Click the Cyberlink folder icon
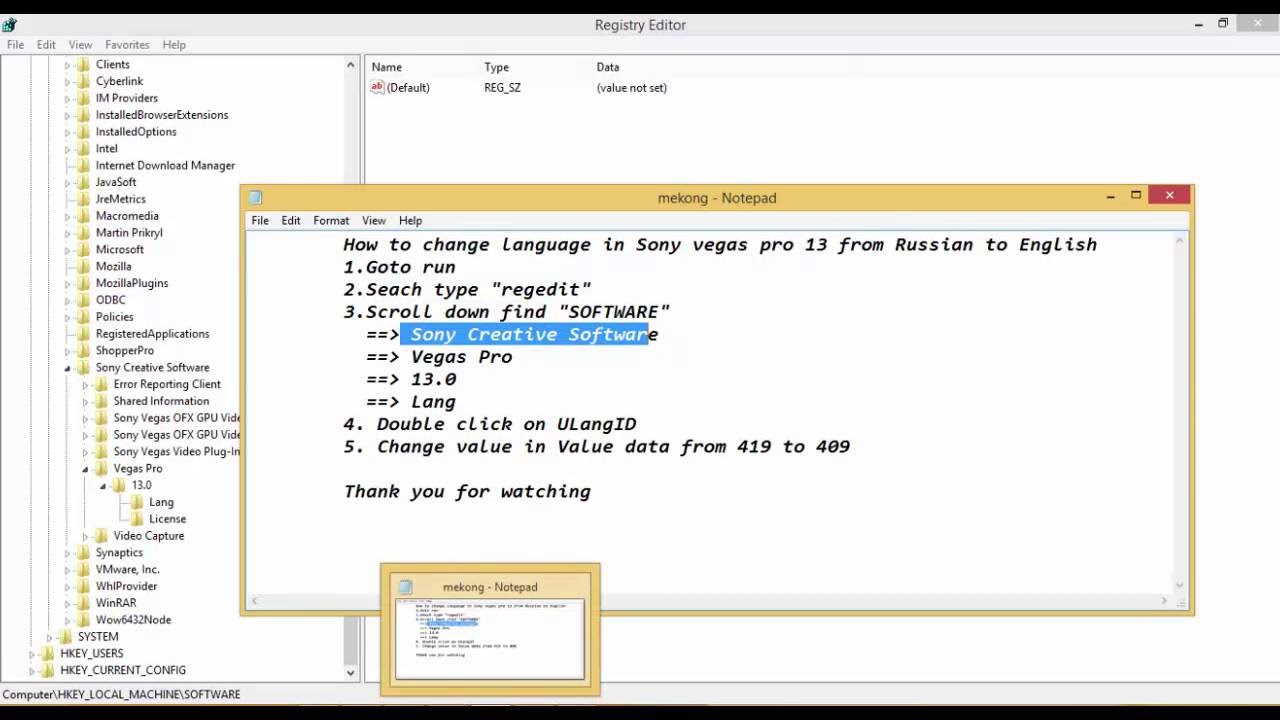The image size is (1280, 720). 84,81
